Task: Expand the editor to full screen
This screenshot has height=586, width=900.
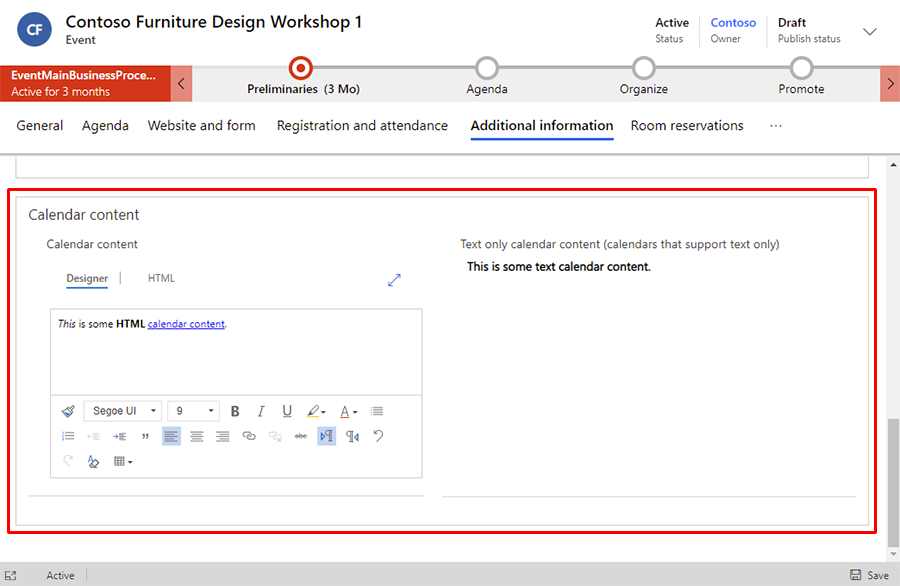Action: pos(394,280)
